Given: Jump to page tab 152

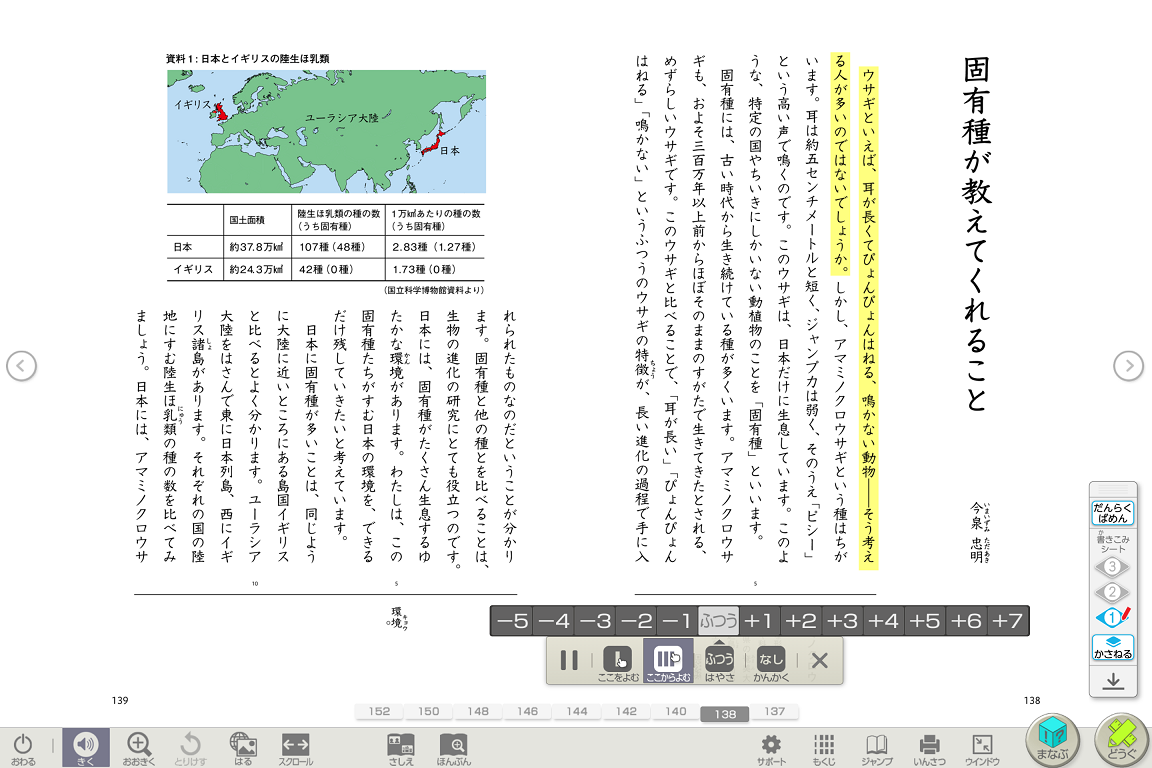Looking at the screenshot, I should [379, 711].
